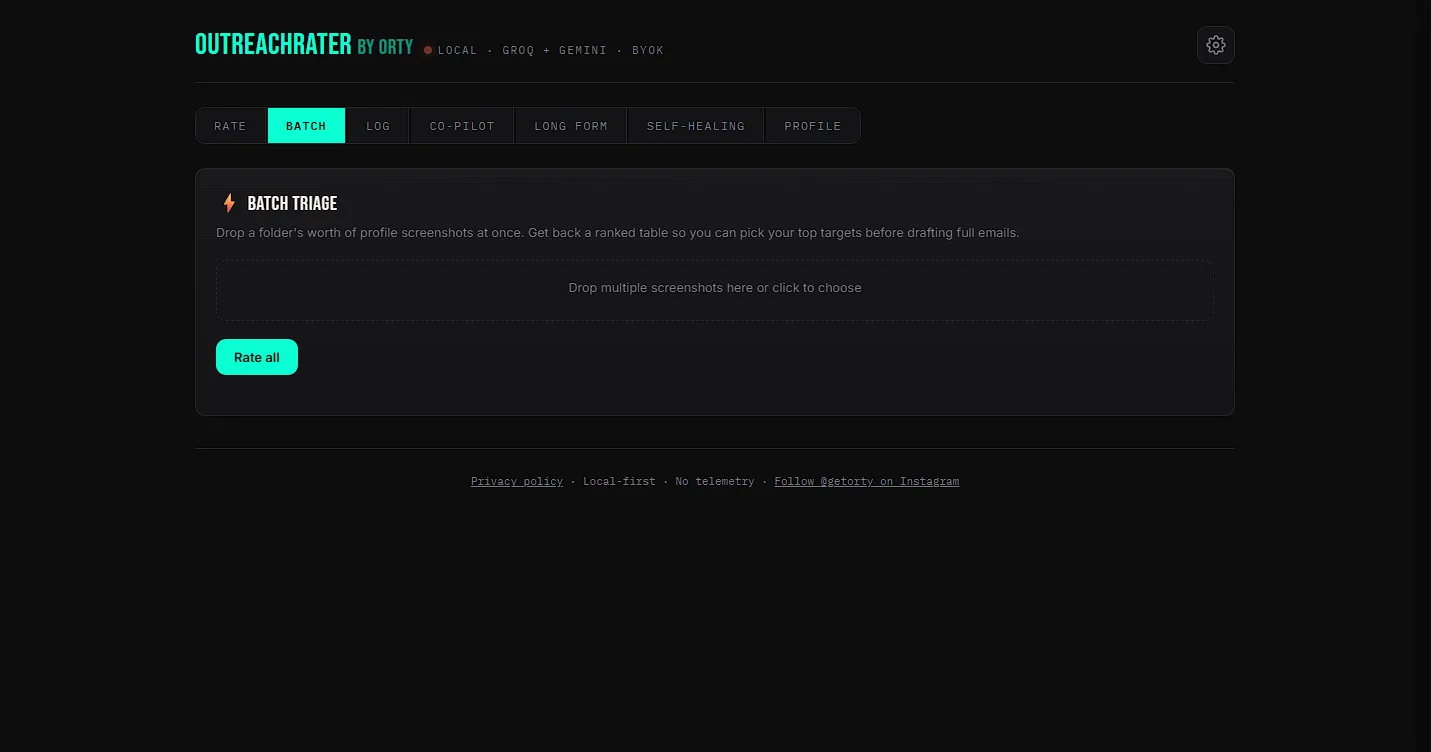The width and height of the screenshot is (1431, 752).
Task: Open the Privacy policy link
Action: [517, 481]
